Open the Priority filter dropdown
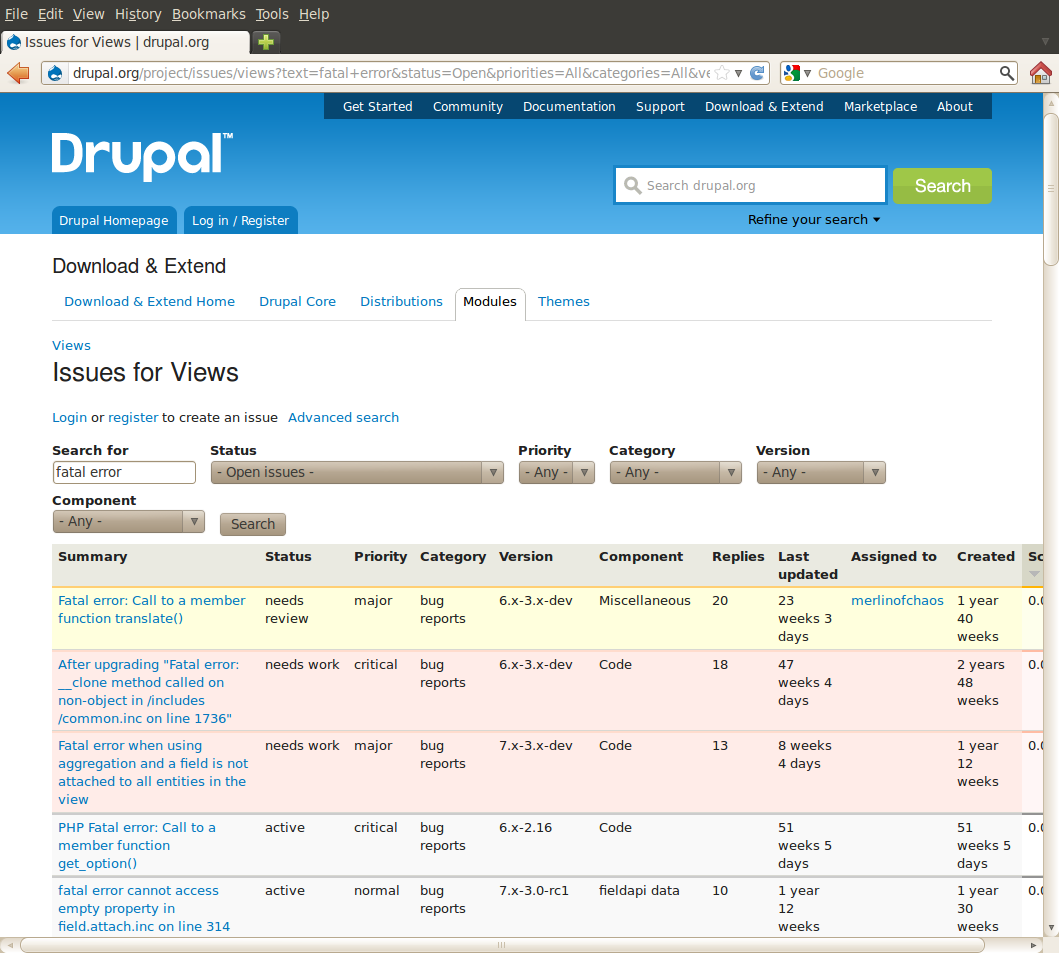The height and width of the screenshot is (953, 1059). pos(557,472)
